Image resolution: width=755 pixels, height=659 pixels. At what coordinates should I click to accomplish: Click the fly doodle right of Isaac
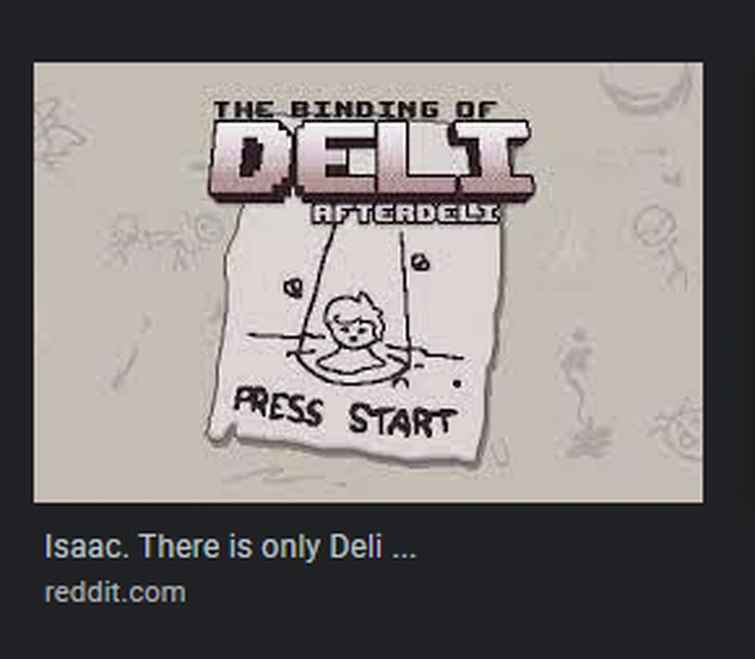tap(420, 260)
